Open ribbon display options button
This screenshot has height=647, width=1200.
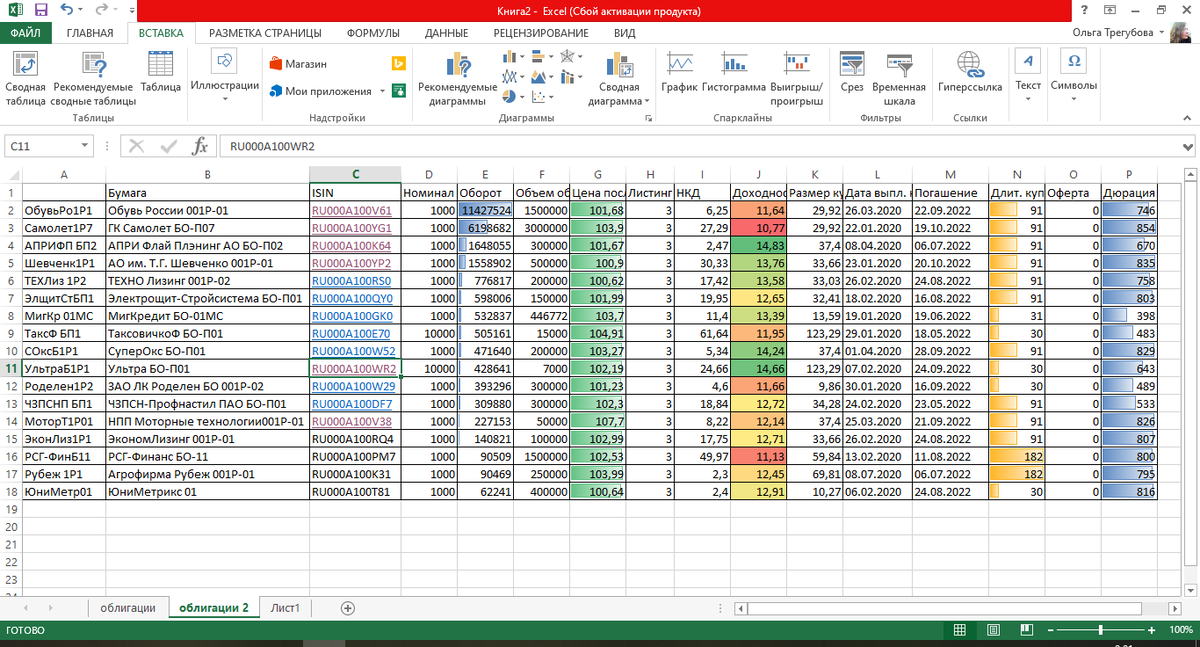pos(1110,10)
